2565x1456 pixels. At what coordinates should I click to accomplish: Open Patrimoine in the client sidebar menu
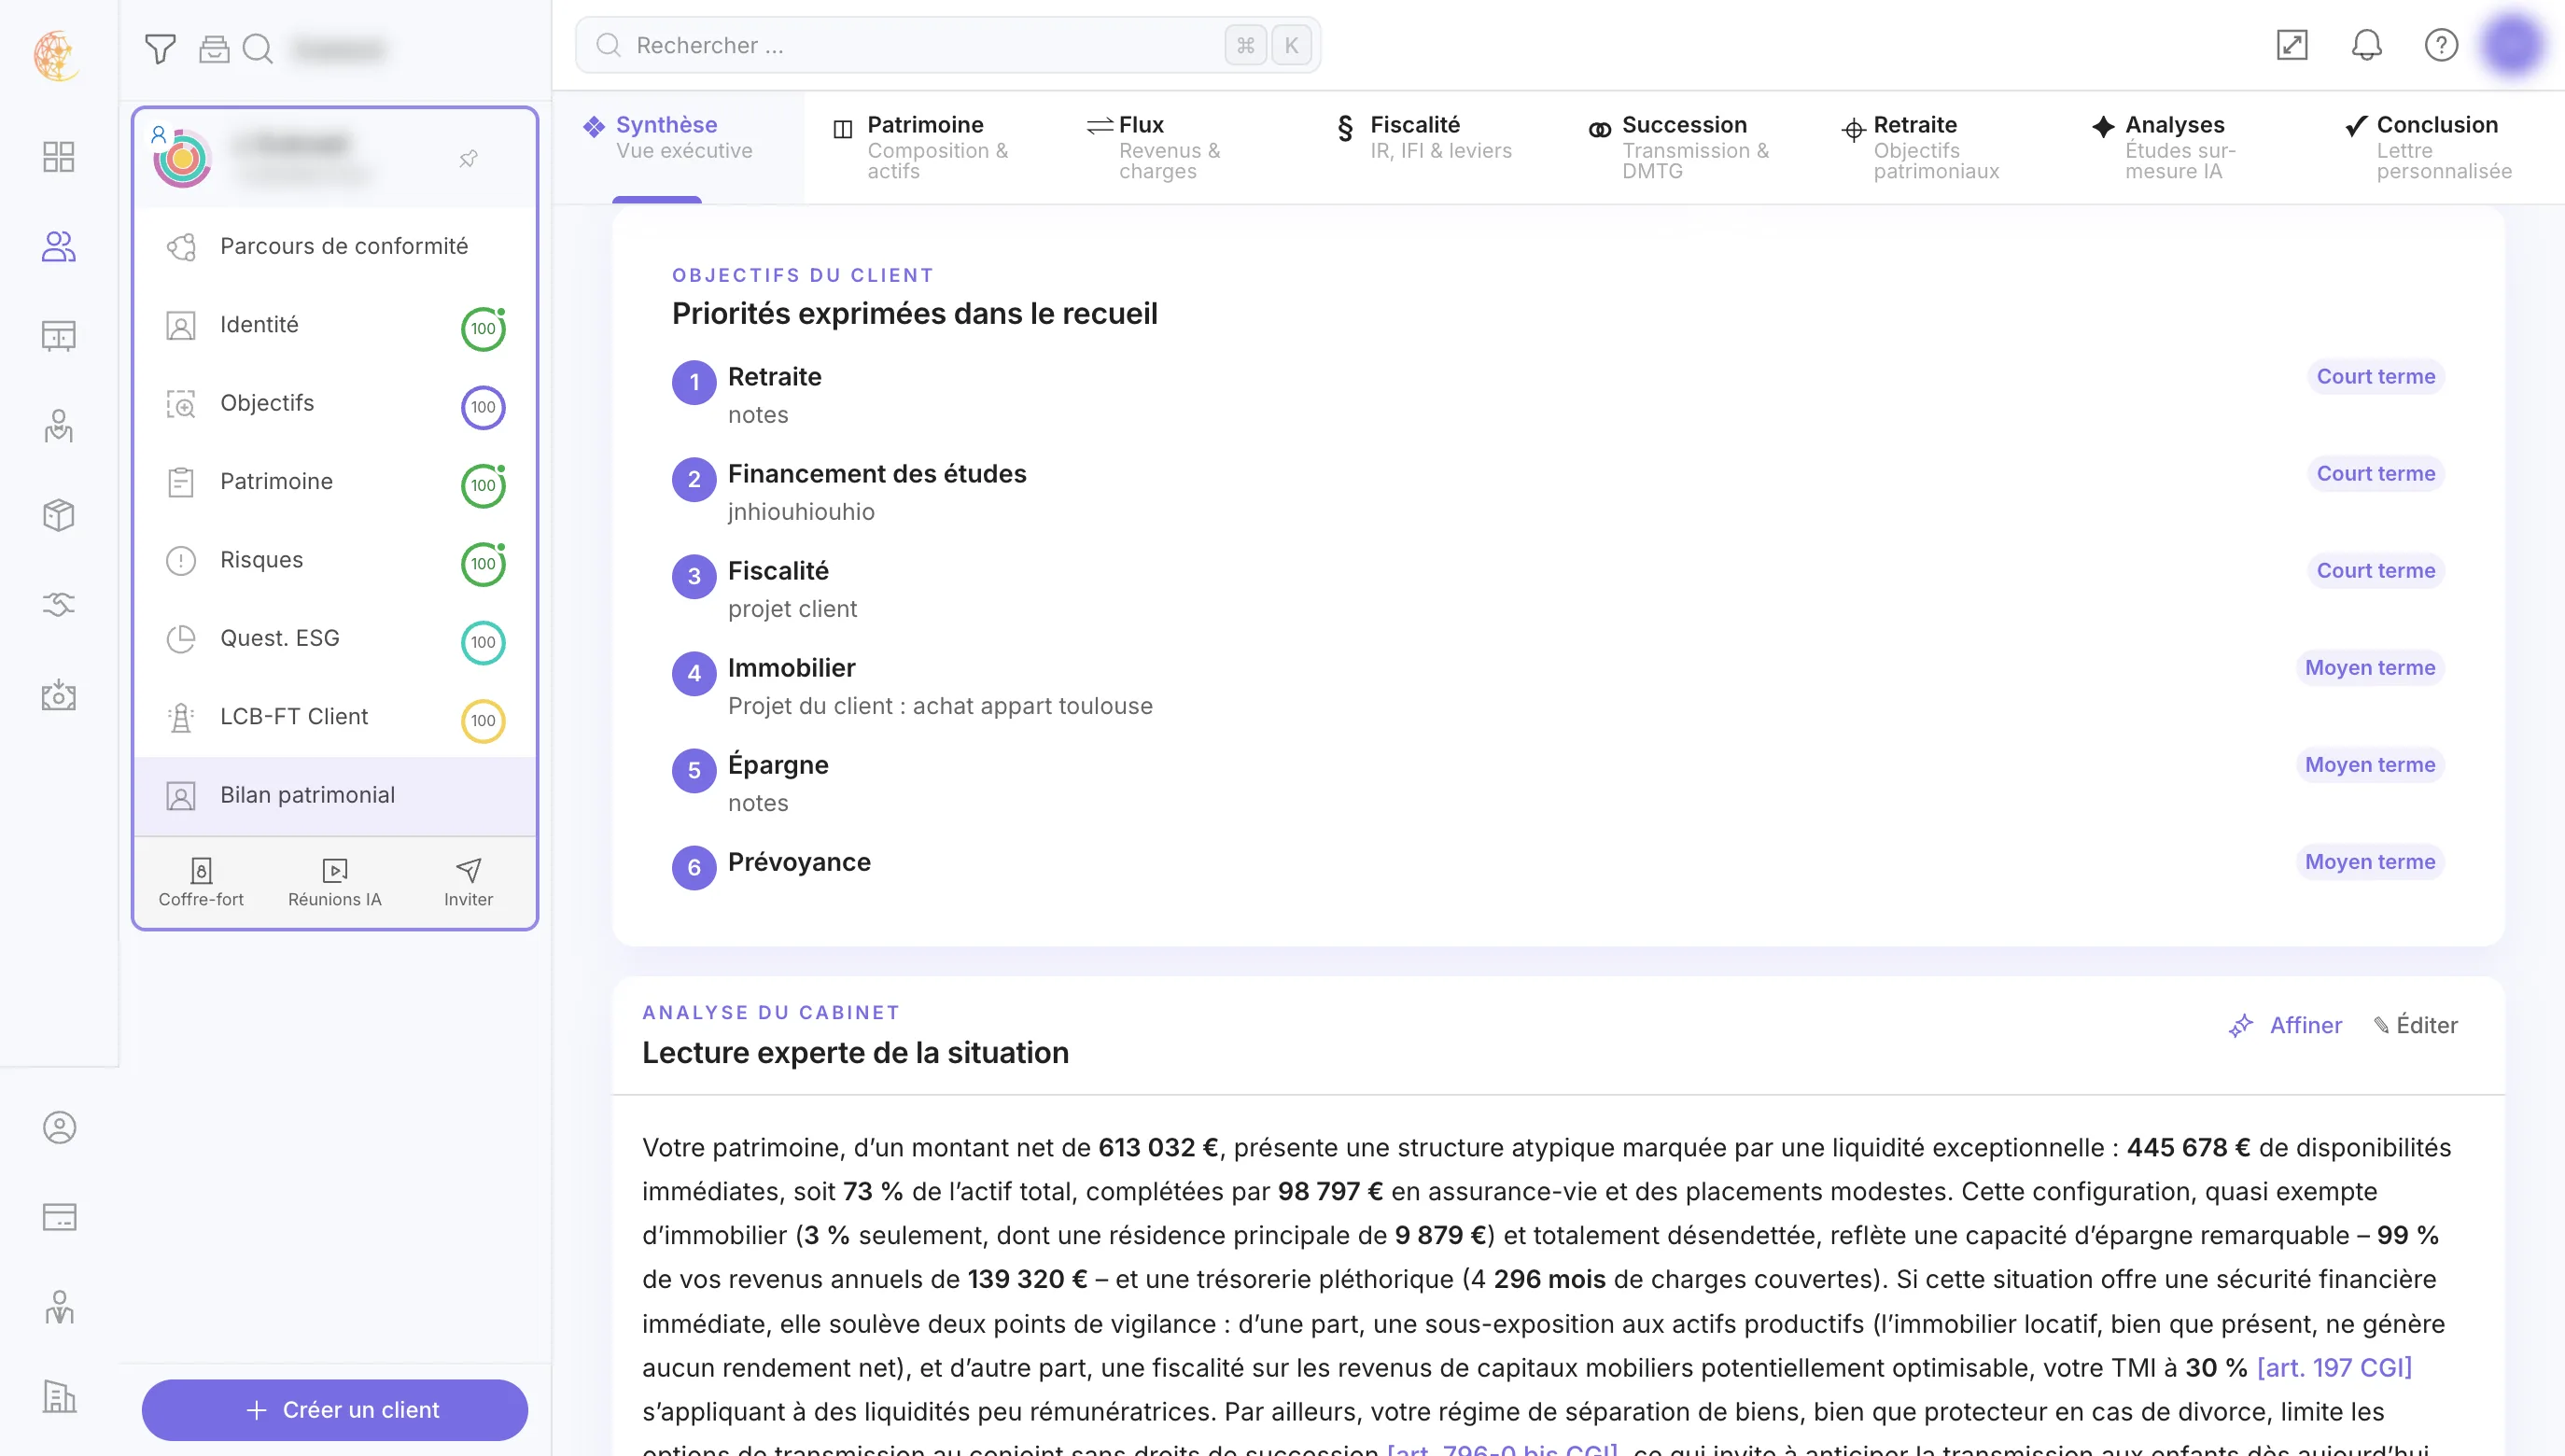pyautogui.click(x=335, y=482)
